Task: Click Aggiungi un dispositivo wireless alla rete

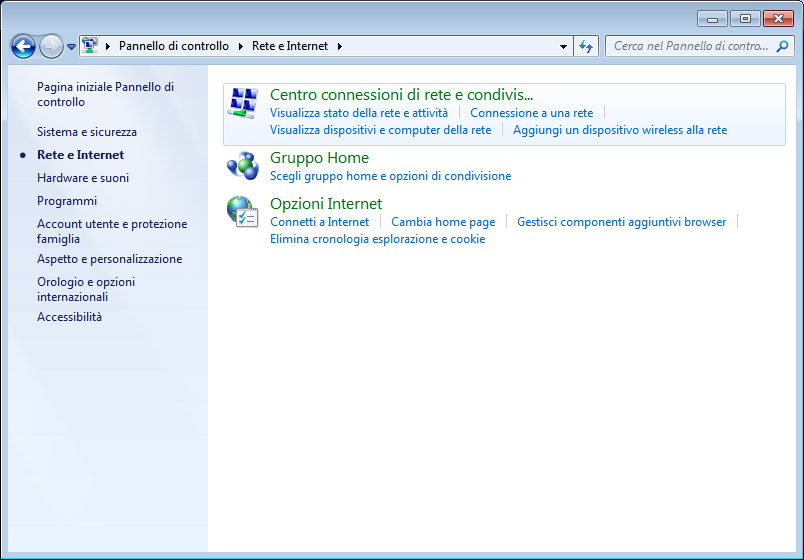Action: tap(620, 130)
